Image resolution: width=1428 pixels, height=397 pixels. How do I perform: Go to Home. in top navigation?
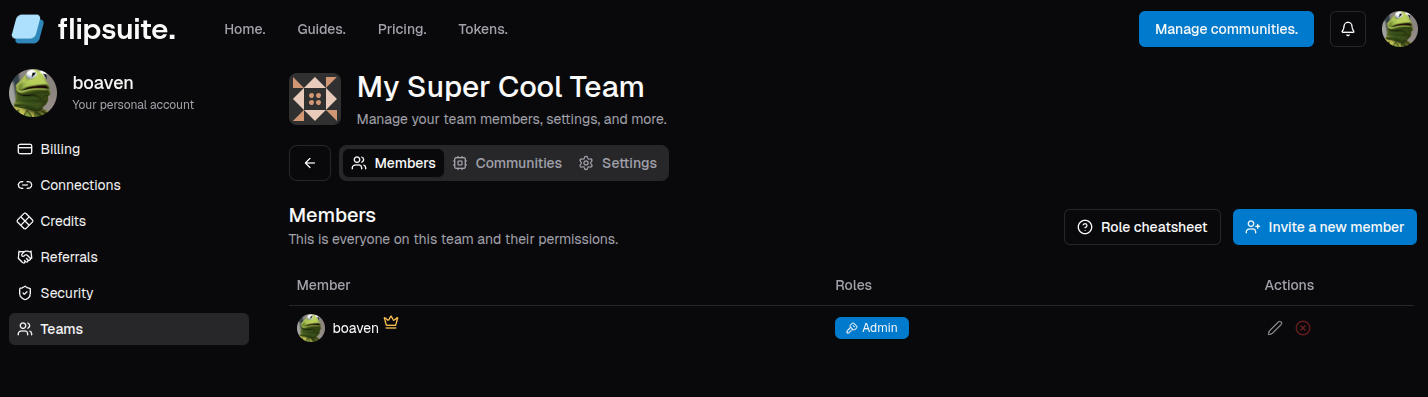point(245,29)
